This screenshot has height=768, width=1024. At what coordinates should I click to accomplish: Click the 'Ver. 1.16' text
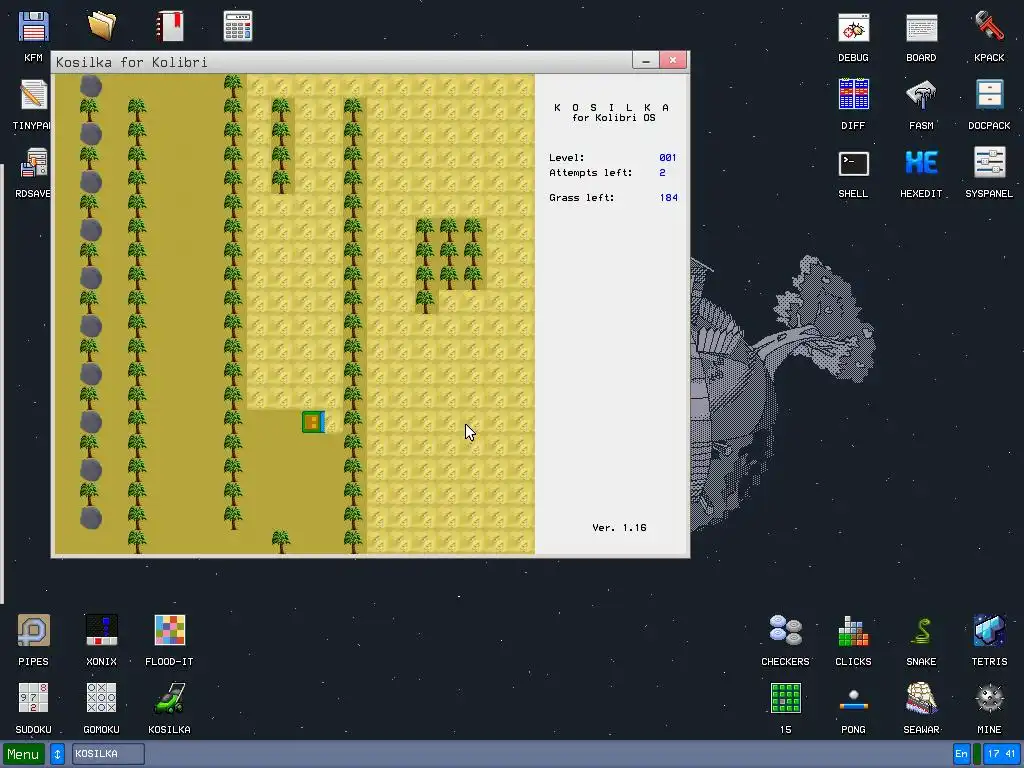click(619, 528)
